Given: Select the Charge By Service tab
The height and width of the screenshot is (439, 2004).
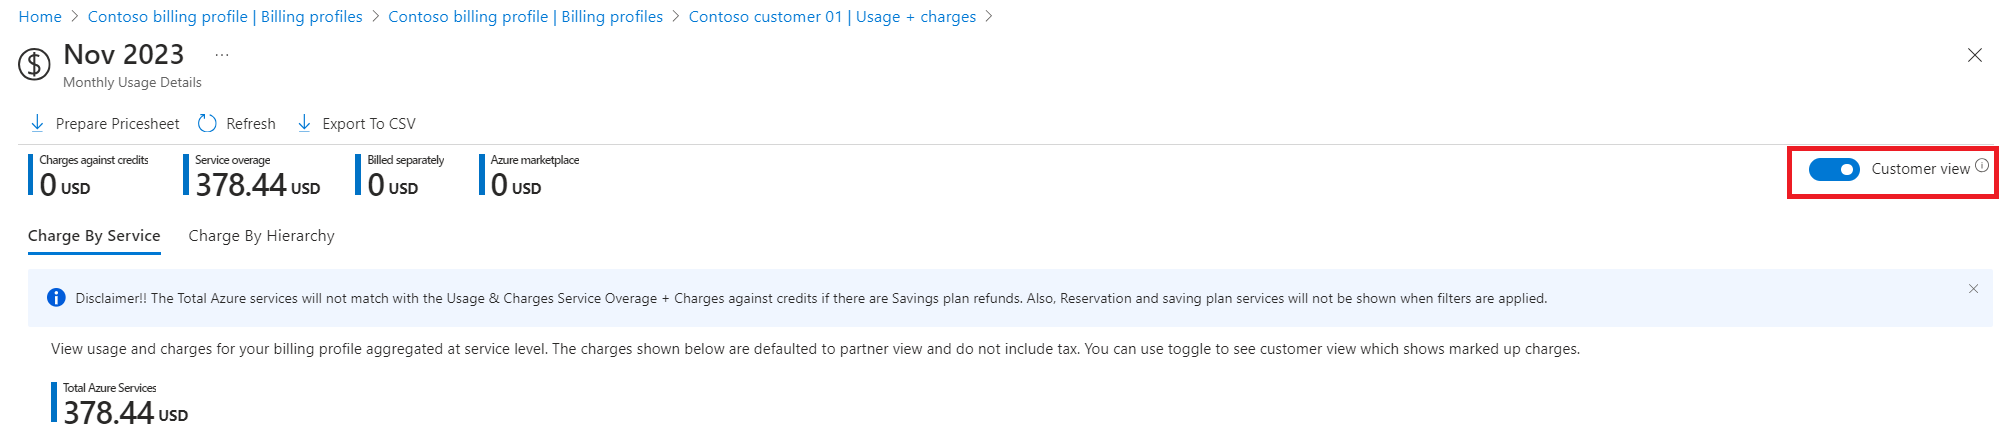Looking at the screenshot, I should 94,236.
